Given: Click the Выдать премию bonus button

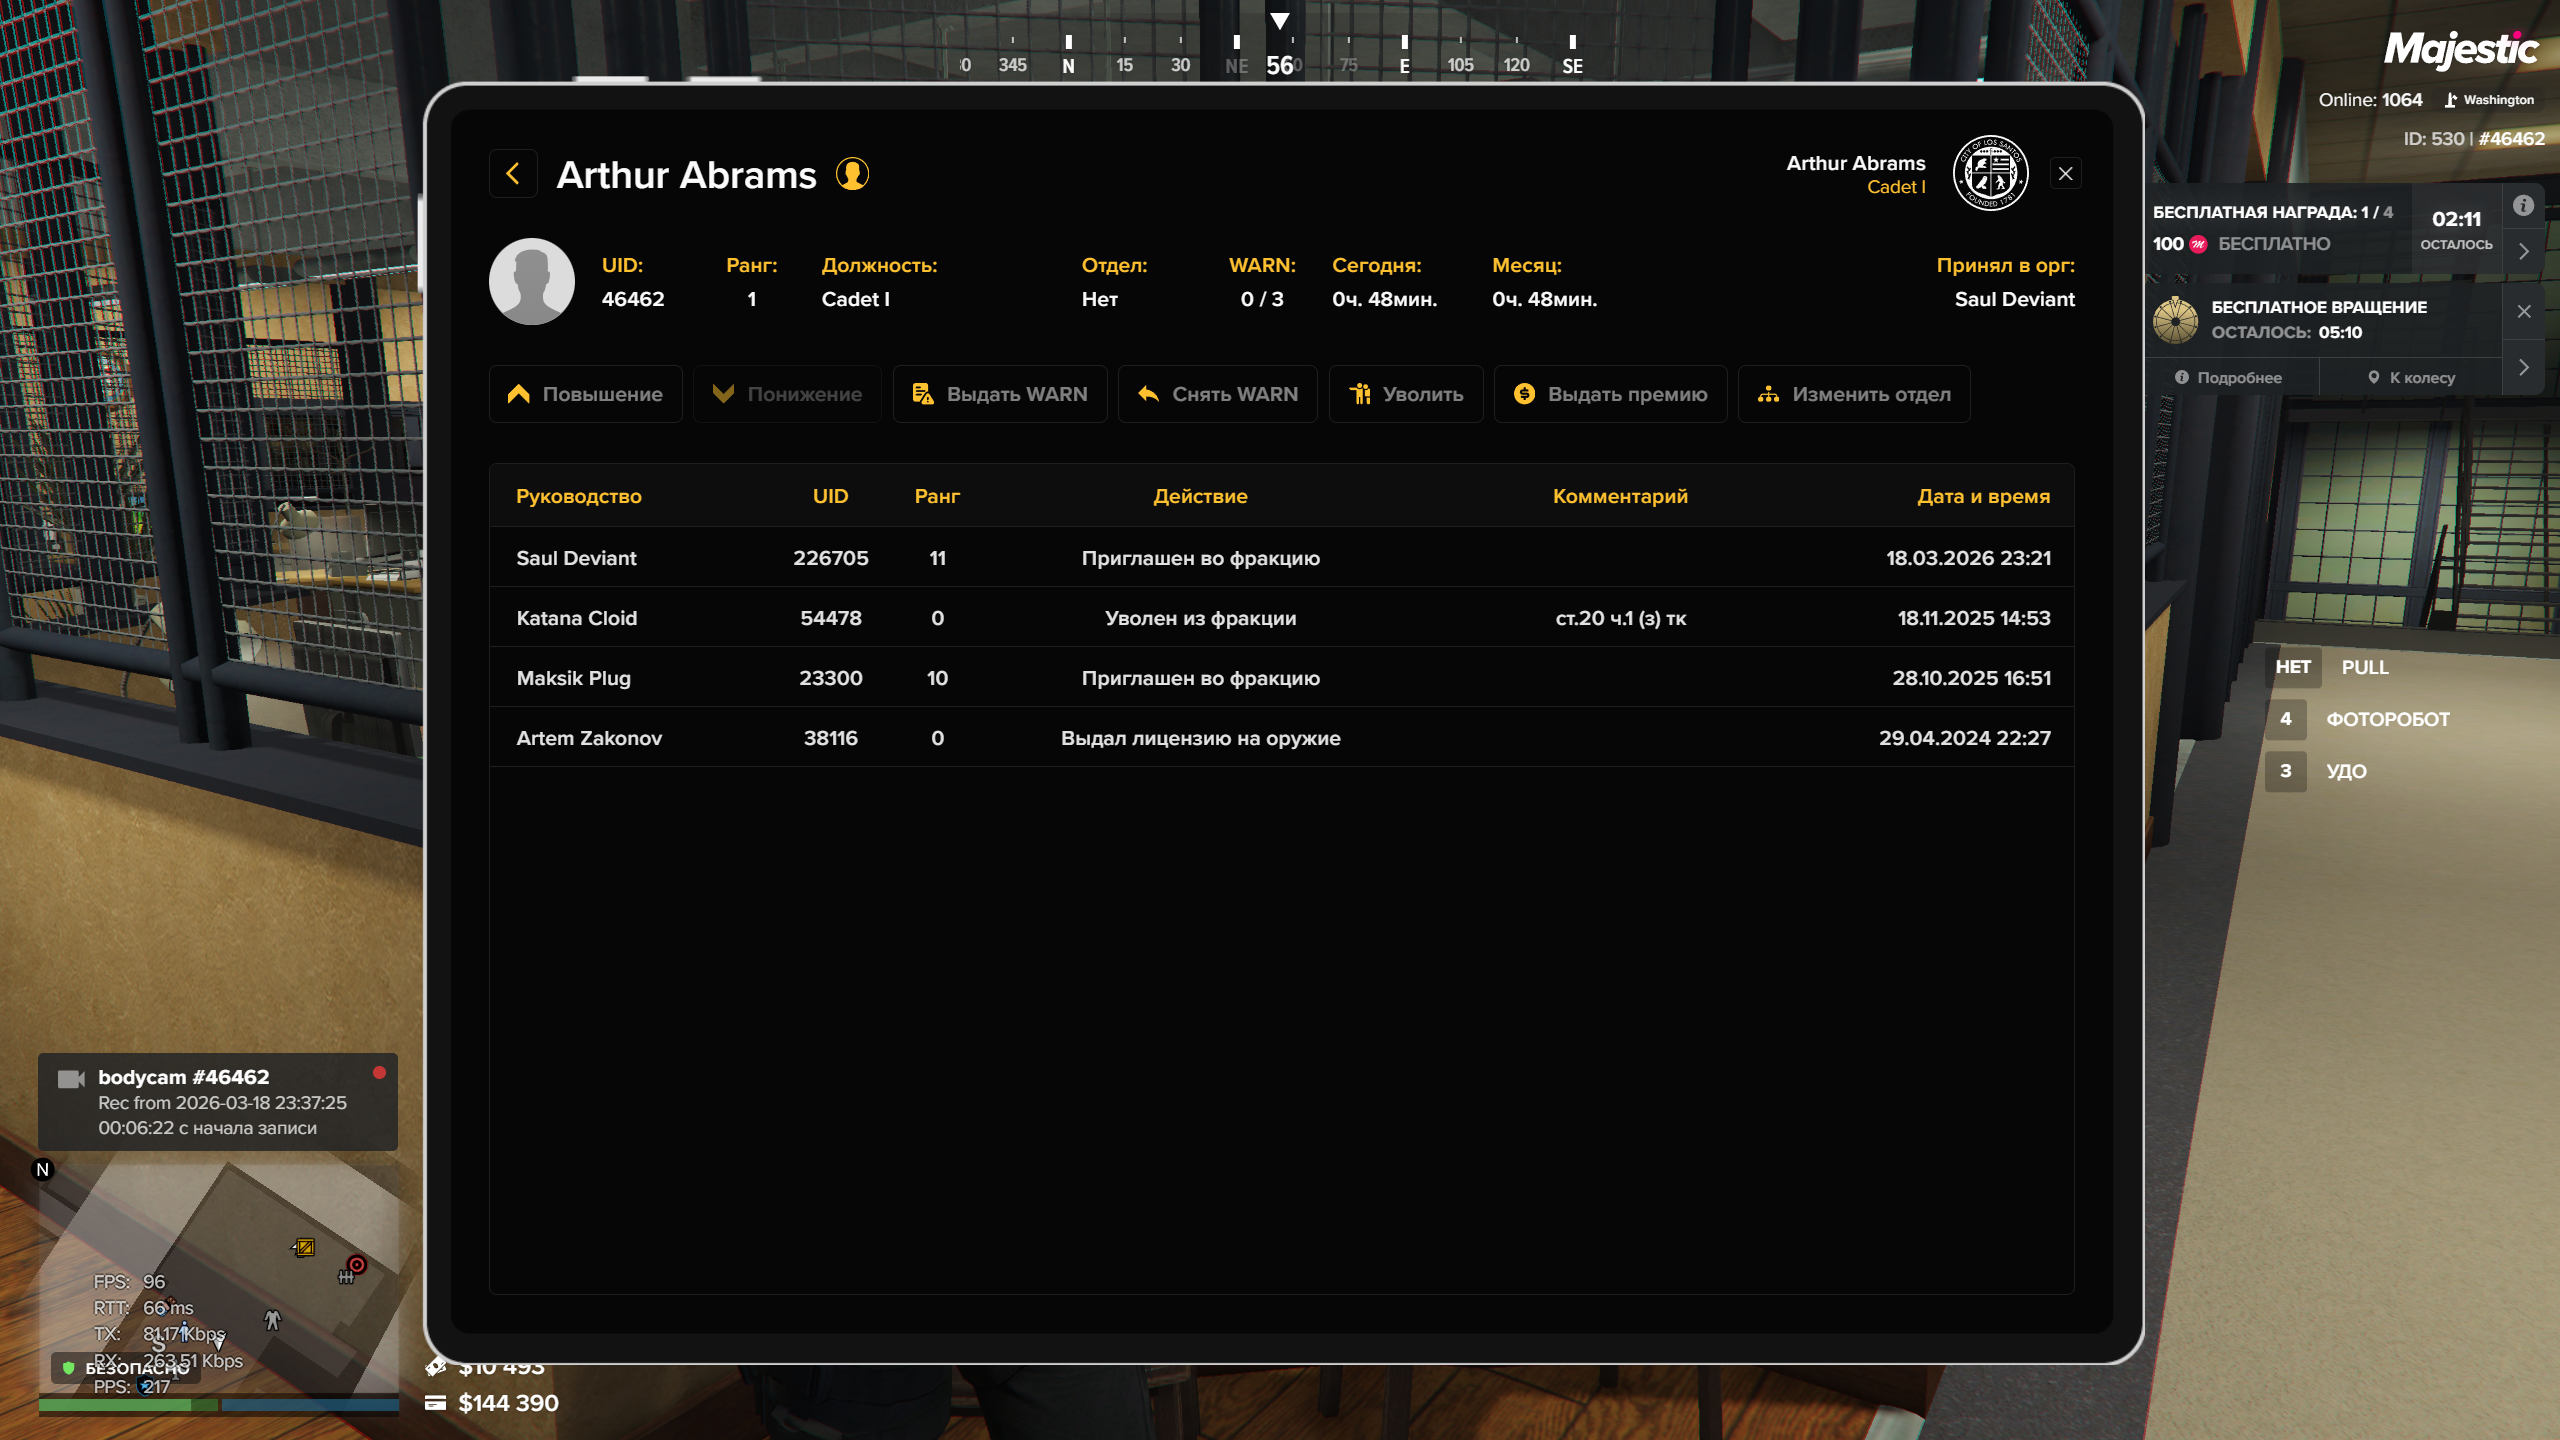Looking at the screenshot, I should (1610, 394).
